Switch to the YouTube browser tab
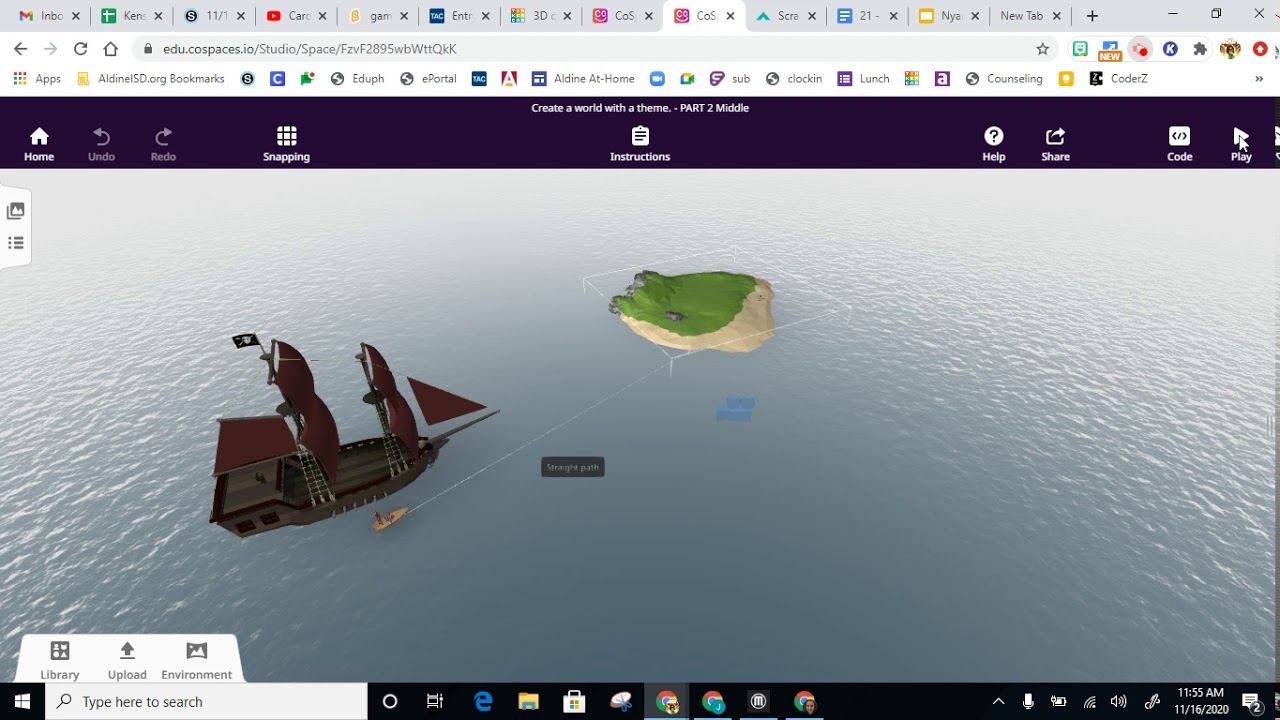Image resolution: width=1280 pixels, height=720 pixels. pyautogui.click(x=296, y=16)
